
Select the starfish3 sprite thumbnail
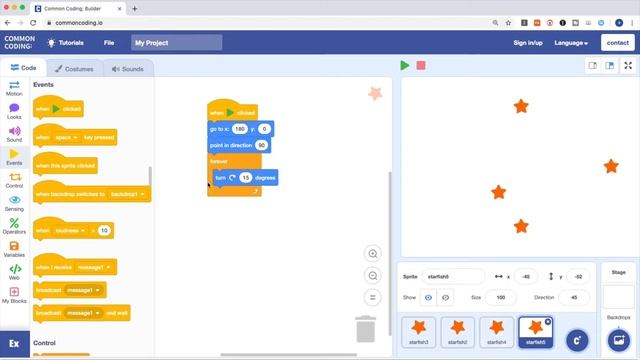419,332
